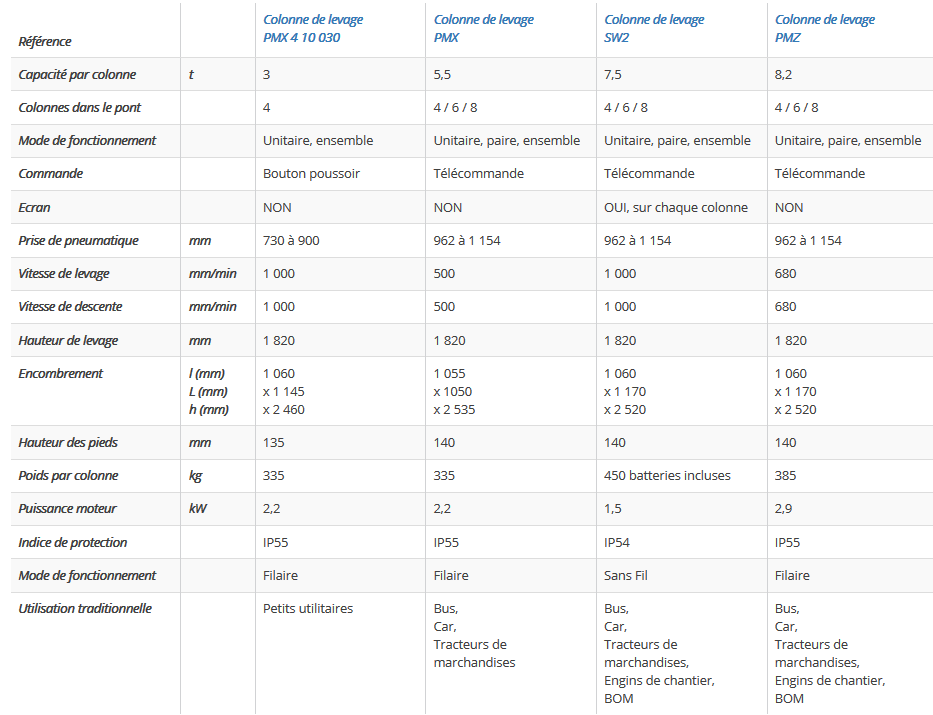This screenshot has width=933, height=715.
Task: Click the 'Prise de pneumatique' row label
Action: click(x=78, y=240)
